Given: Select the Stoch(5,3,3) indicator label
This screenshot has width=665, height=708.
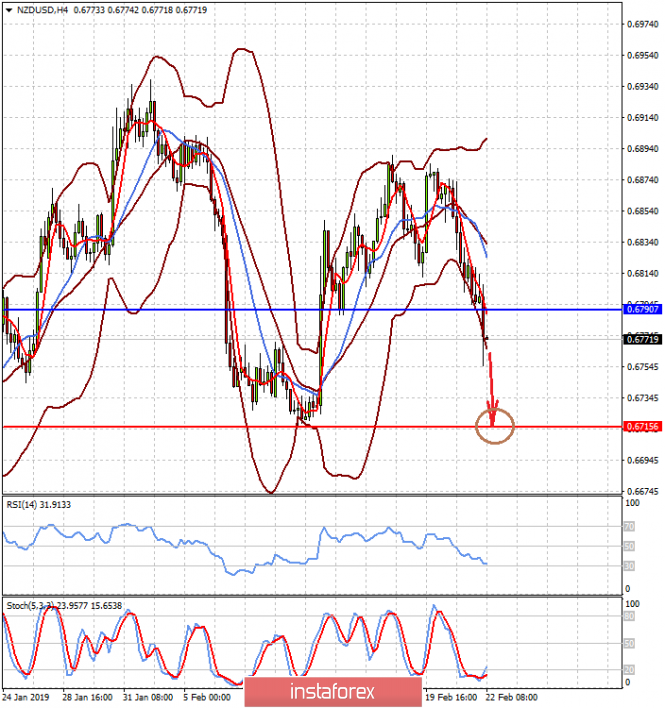Looking at the screenshot, I should coord(64,606).
